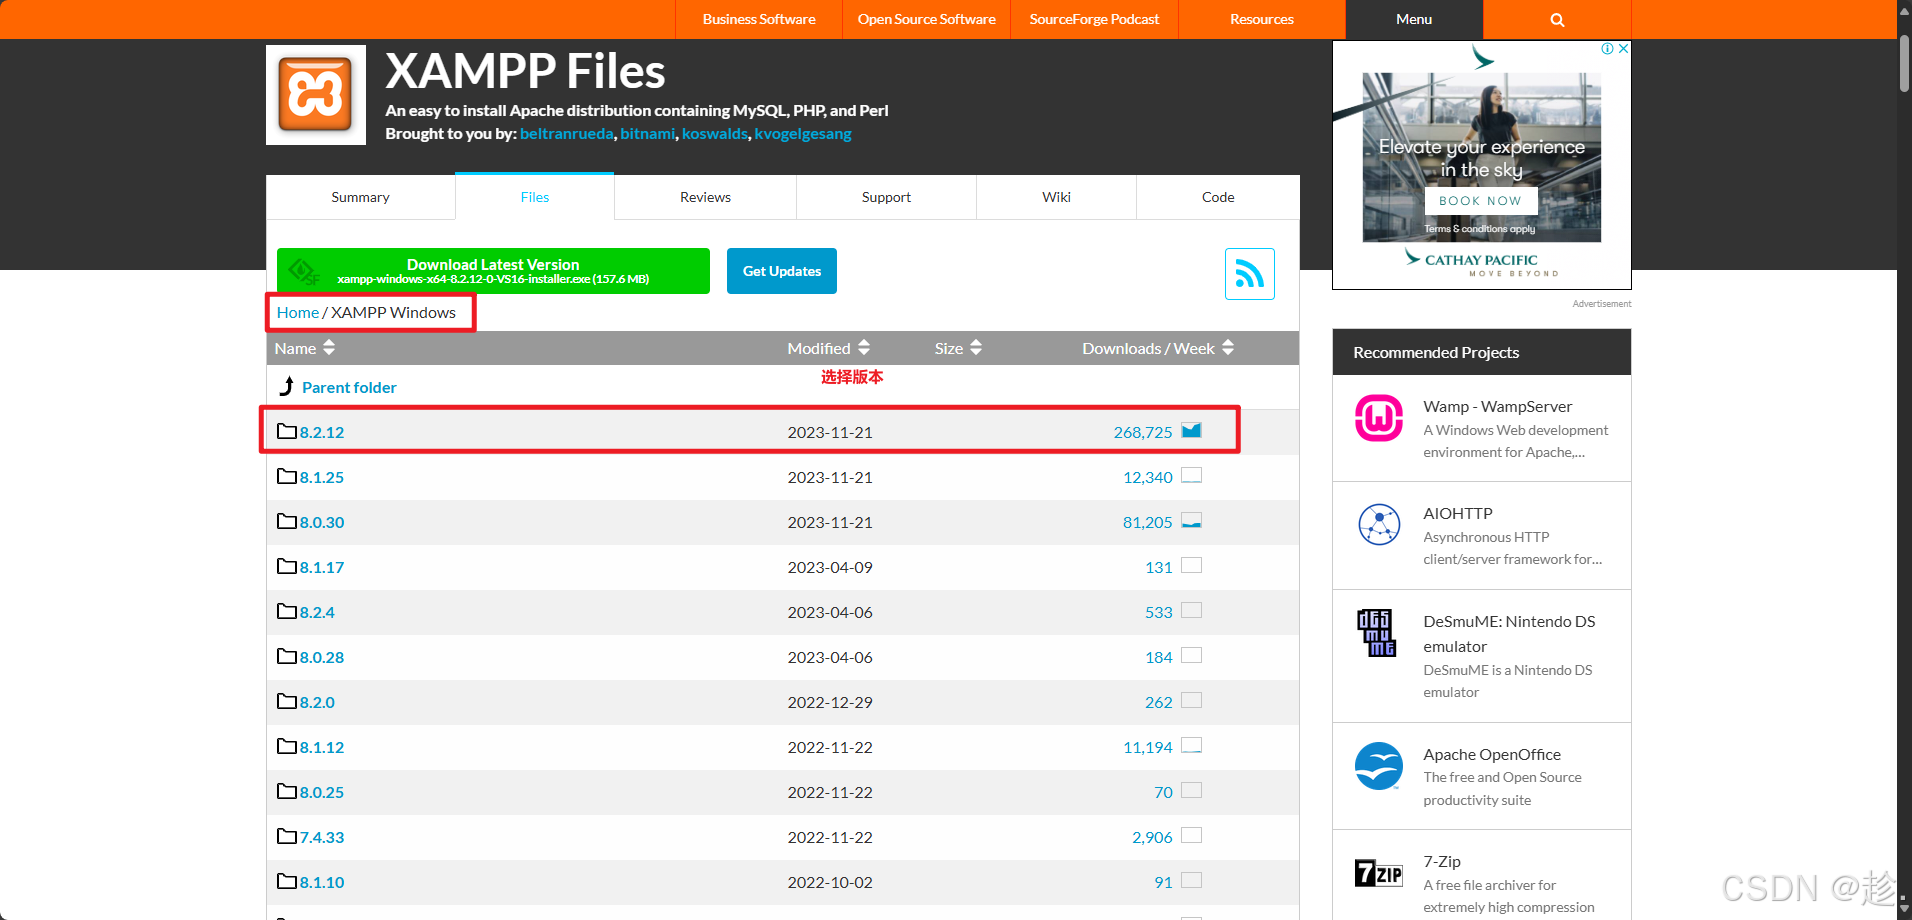Switch to the Code tab
Image resolution: width=1912 pixels, height=920 pixels.
(x=1218, y=197)
